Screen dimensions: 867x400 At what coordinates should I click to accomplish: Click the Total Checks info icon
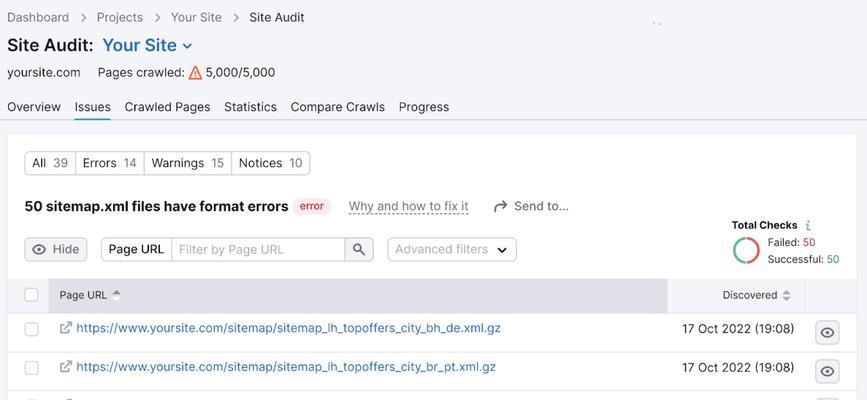tap(808, 225)
